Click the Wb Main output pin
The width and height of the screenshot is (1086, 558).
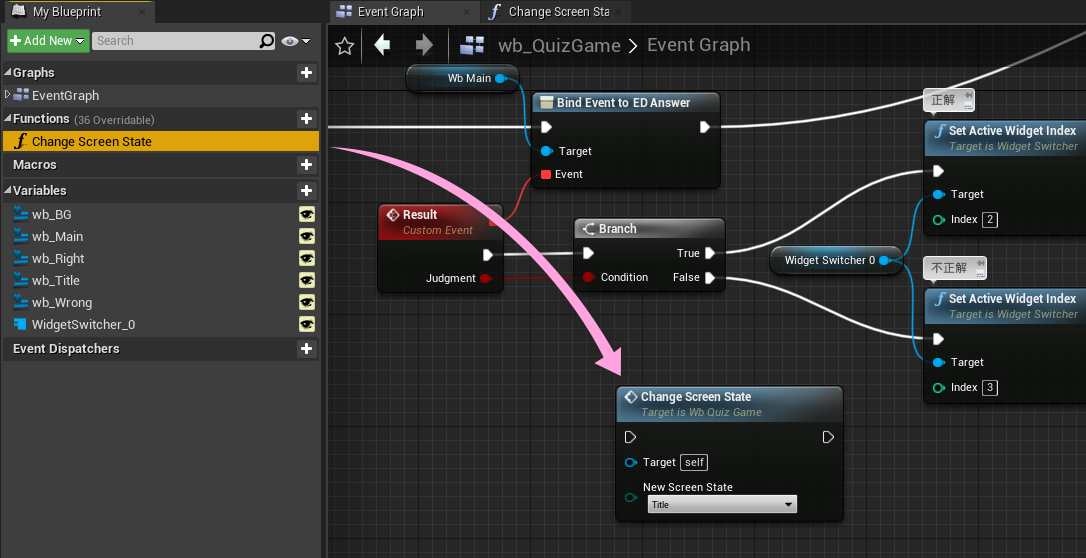(501, 78)
